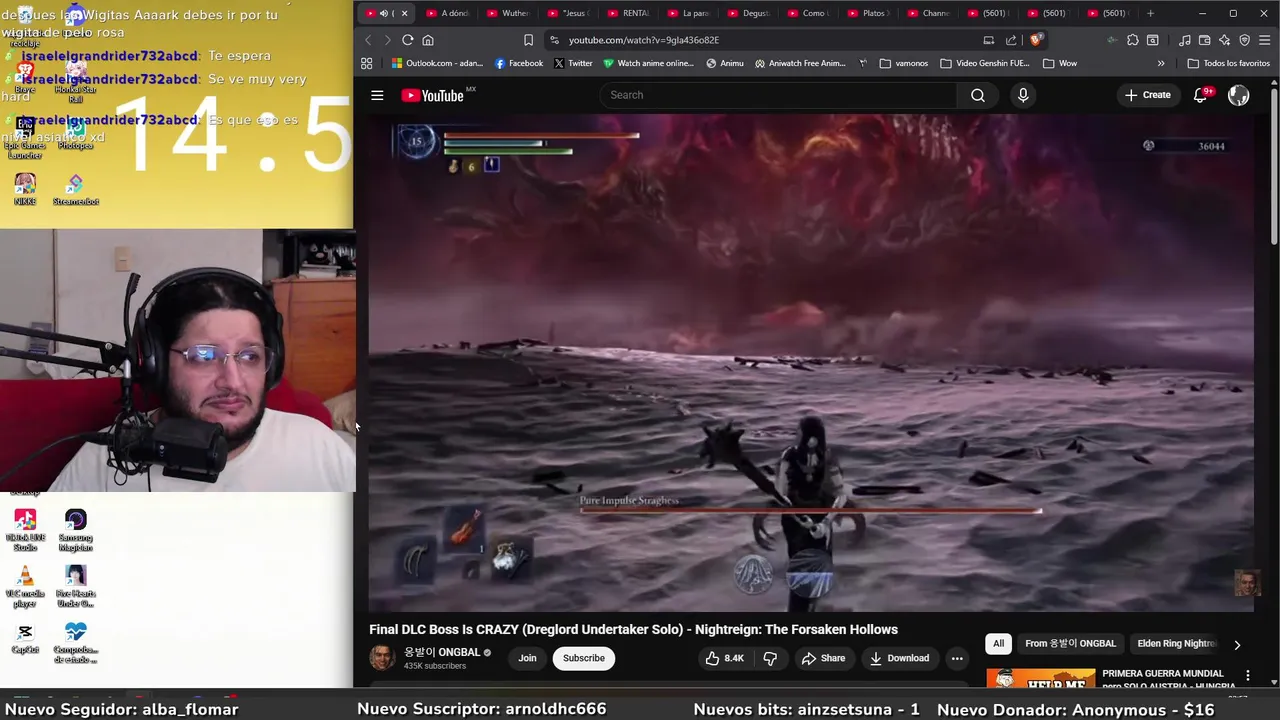Navigate back in the browser
The image size is (1280, 720).
[x=368, y=40]
